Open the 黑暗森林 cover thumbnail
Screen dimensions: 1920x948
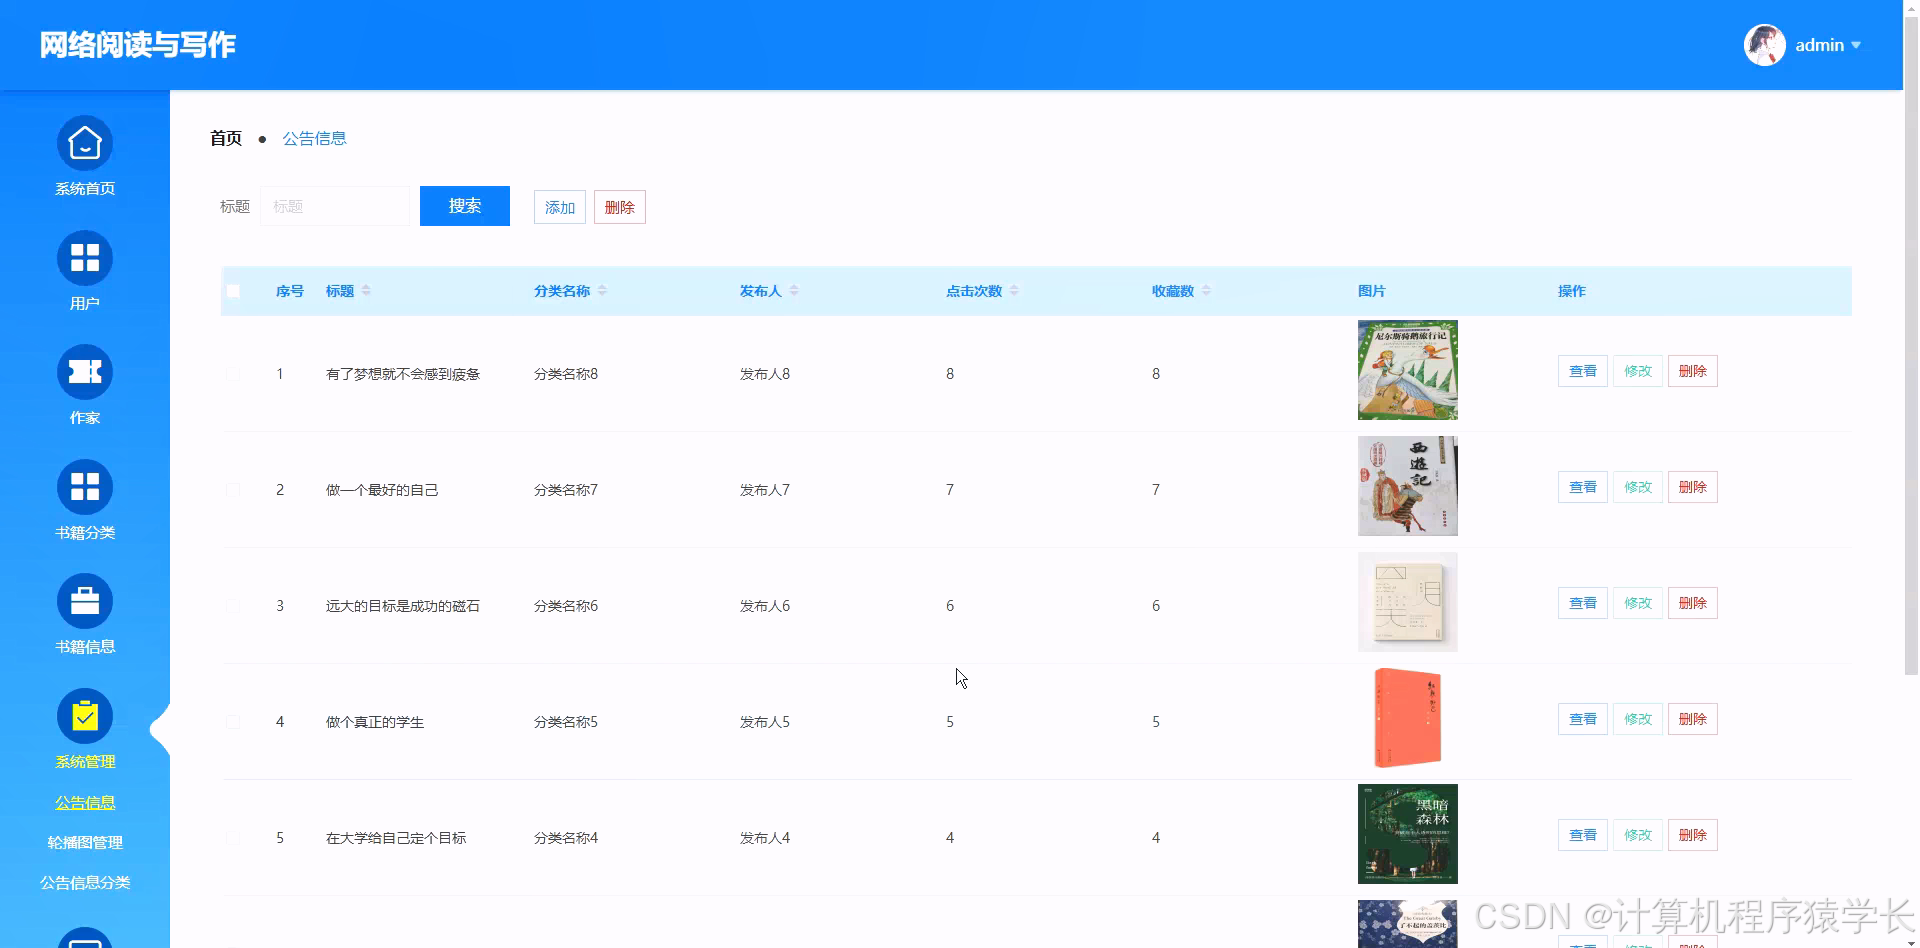pyautogui.click(x=1408, y=834)
